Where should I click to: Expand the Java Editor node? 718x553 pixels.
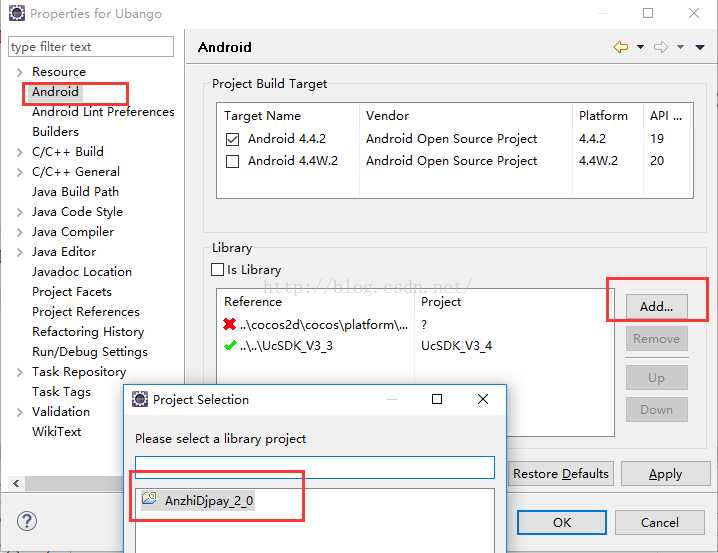pos(19,252)
